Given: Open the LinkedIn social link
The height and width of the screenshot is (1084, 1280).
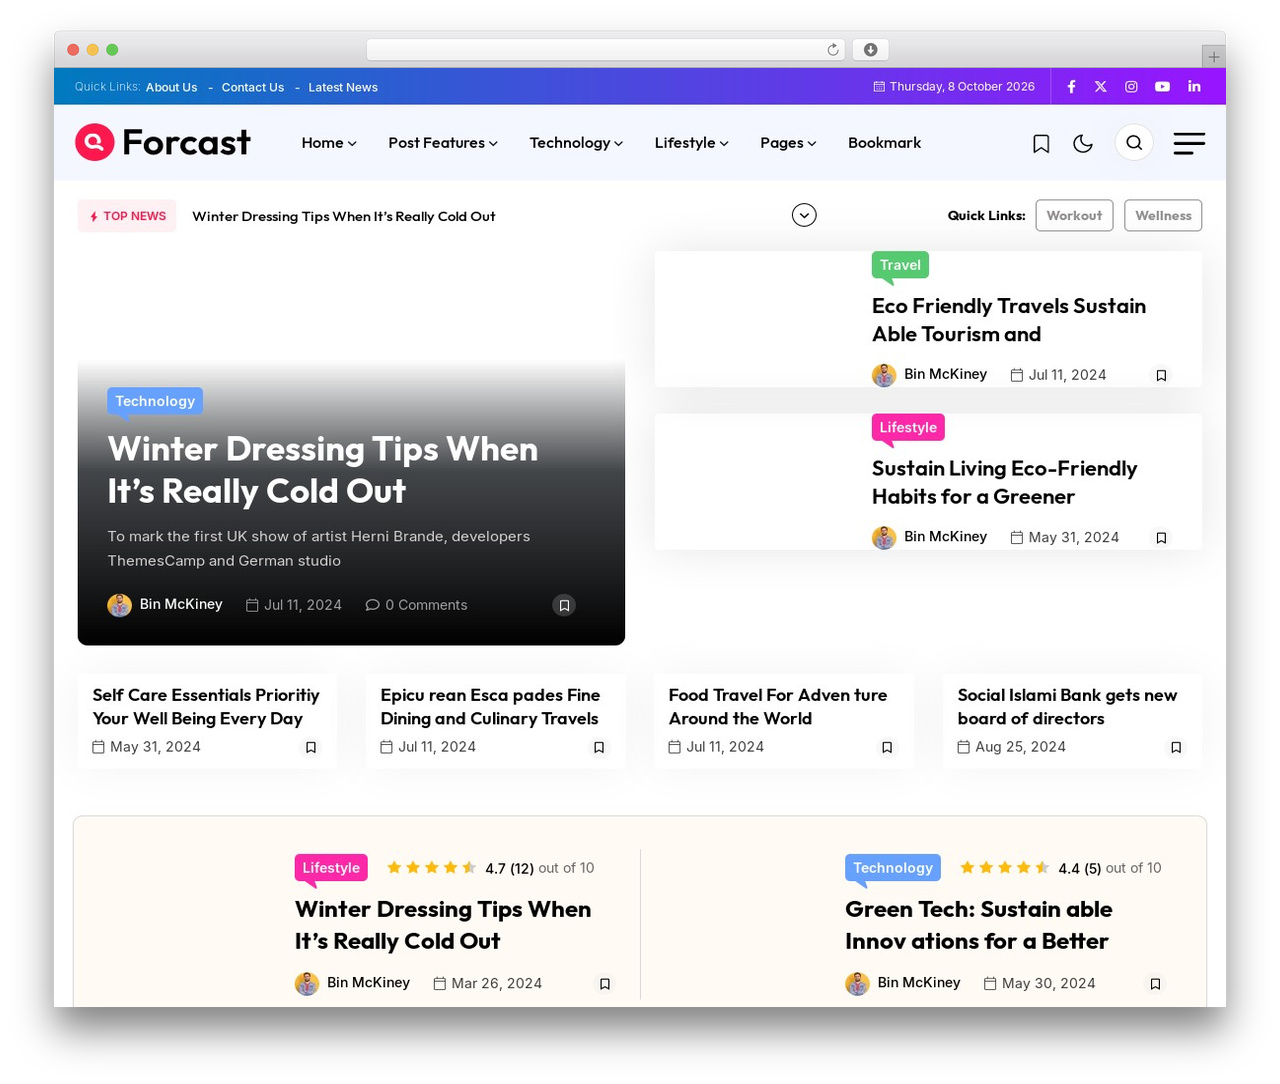Looking at the screenshot, I should [x=1194, y=87].
